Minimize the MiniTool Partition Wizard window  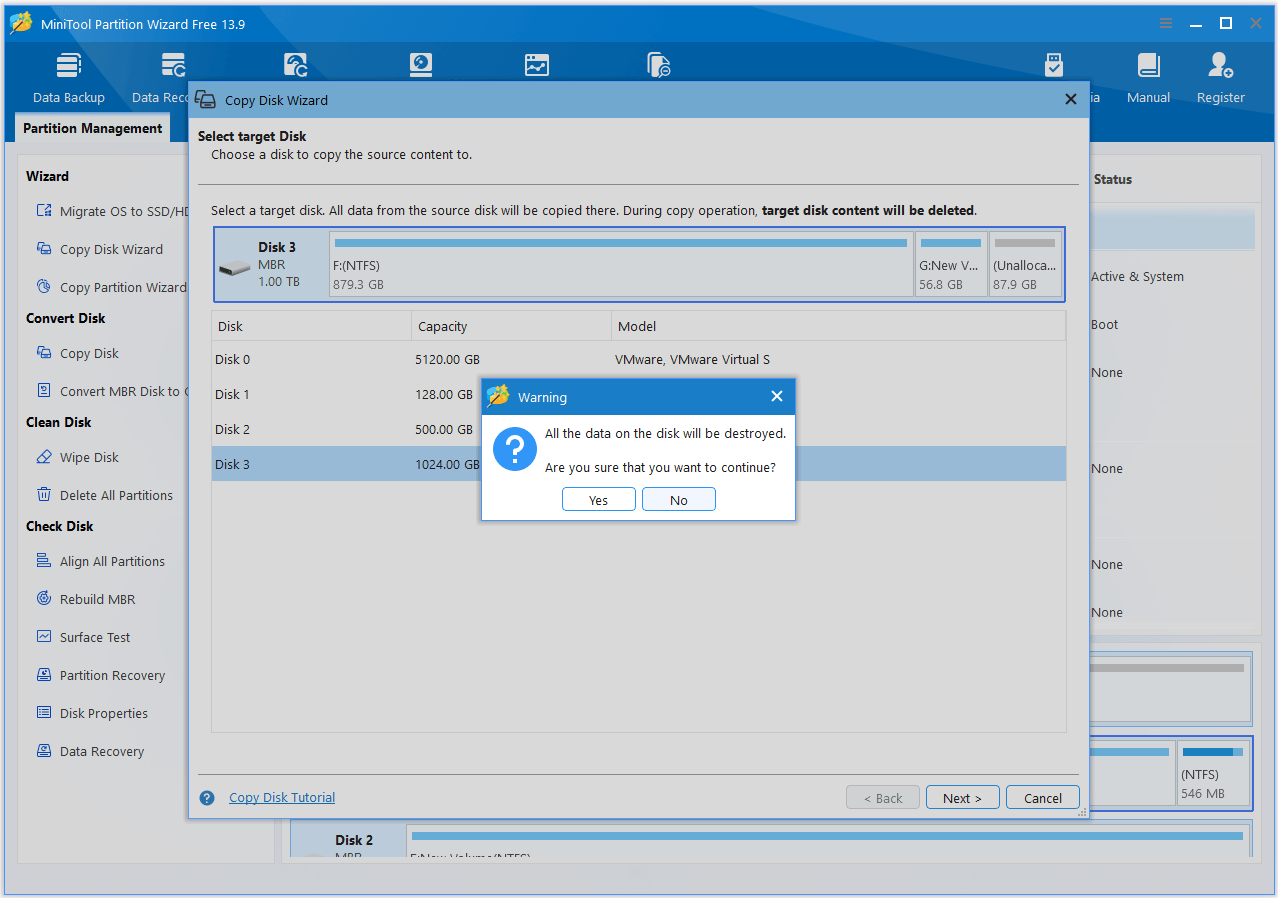coord(1196,23)
